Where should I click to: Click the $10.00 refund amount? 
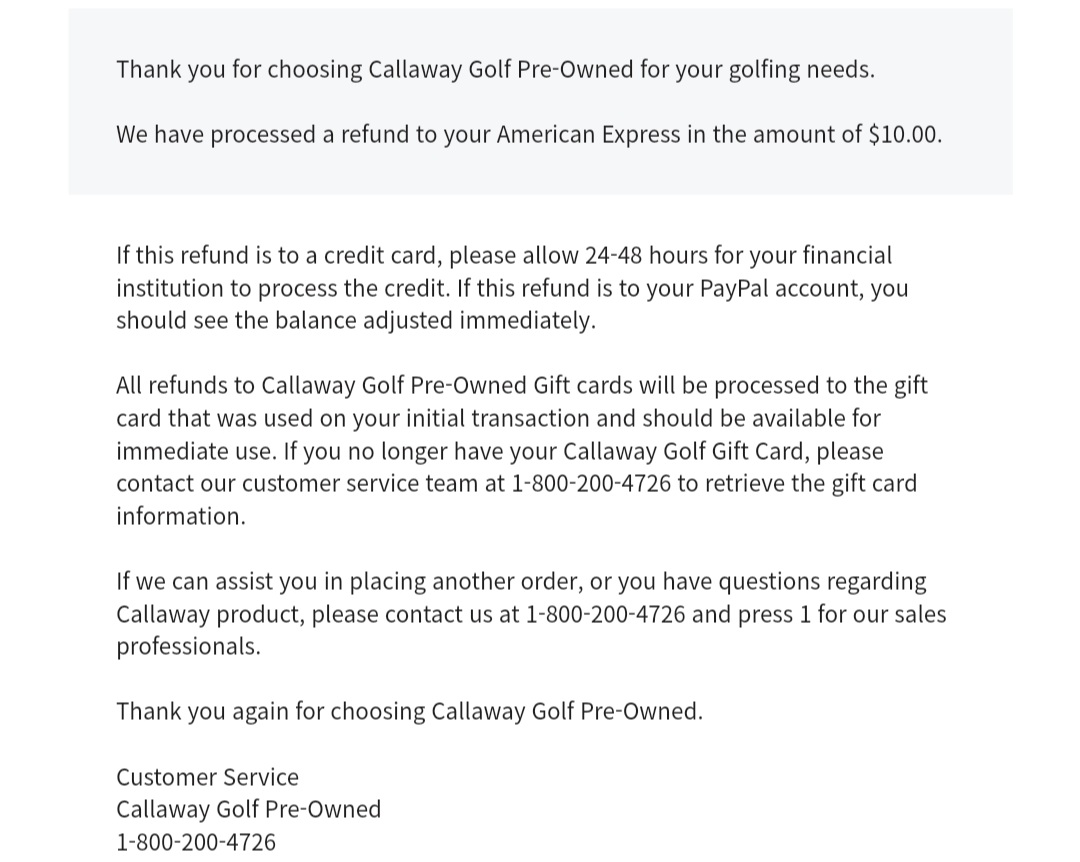pyautogui.click(x=904, y=135)
